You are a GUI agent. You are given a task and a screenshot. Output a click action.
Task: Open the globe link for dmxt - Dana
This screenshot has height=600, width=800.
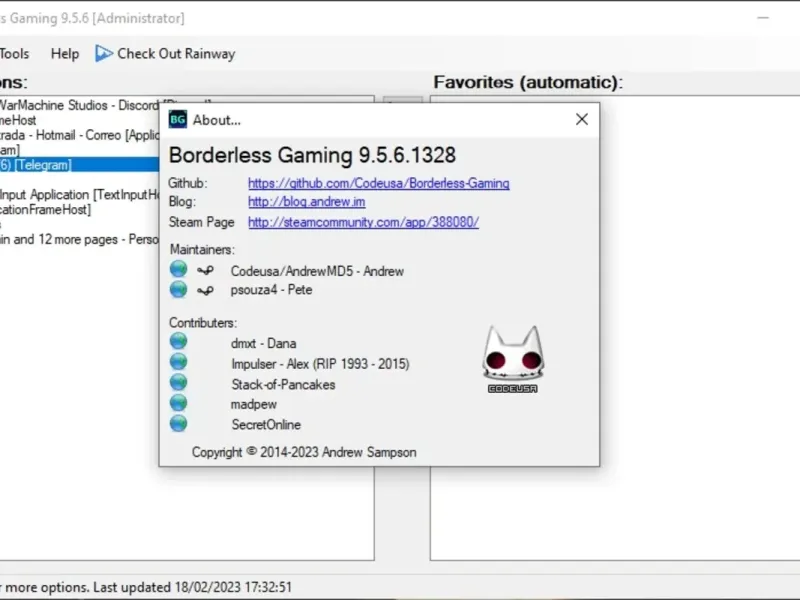[x=178, y=341]
